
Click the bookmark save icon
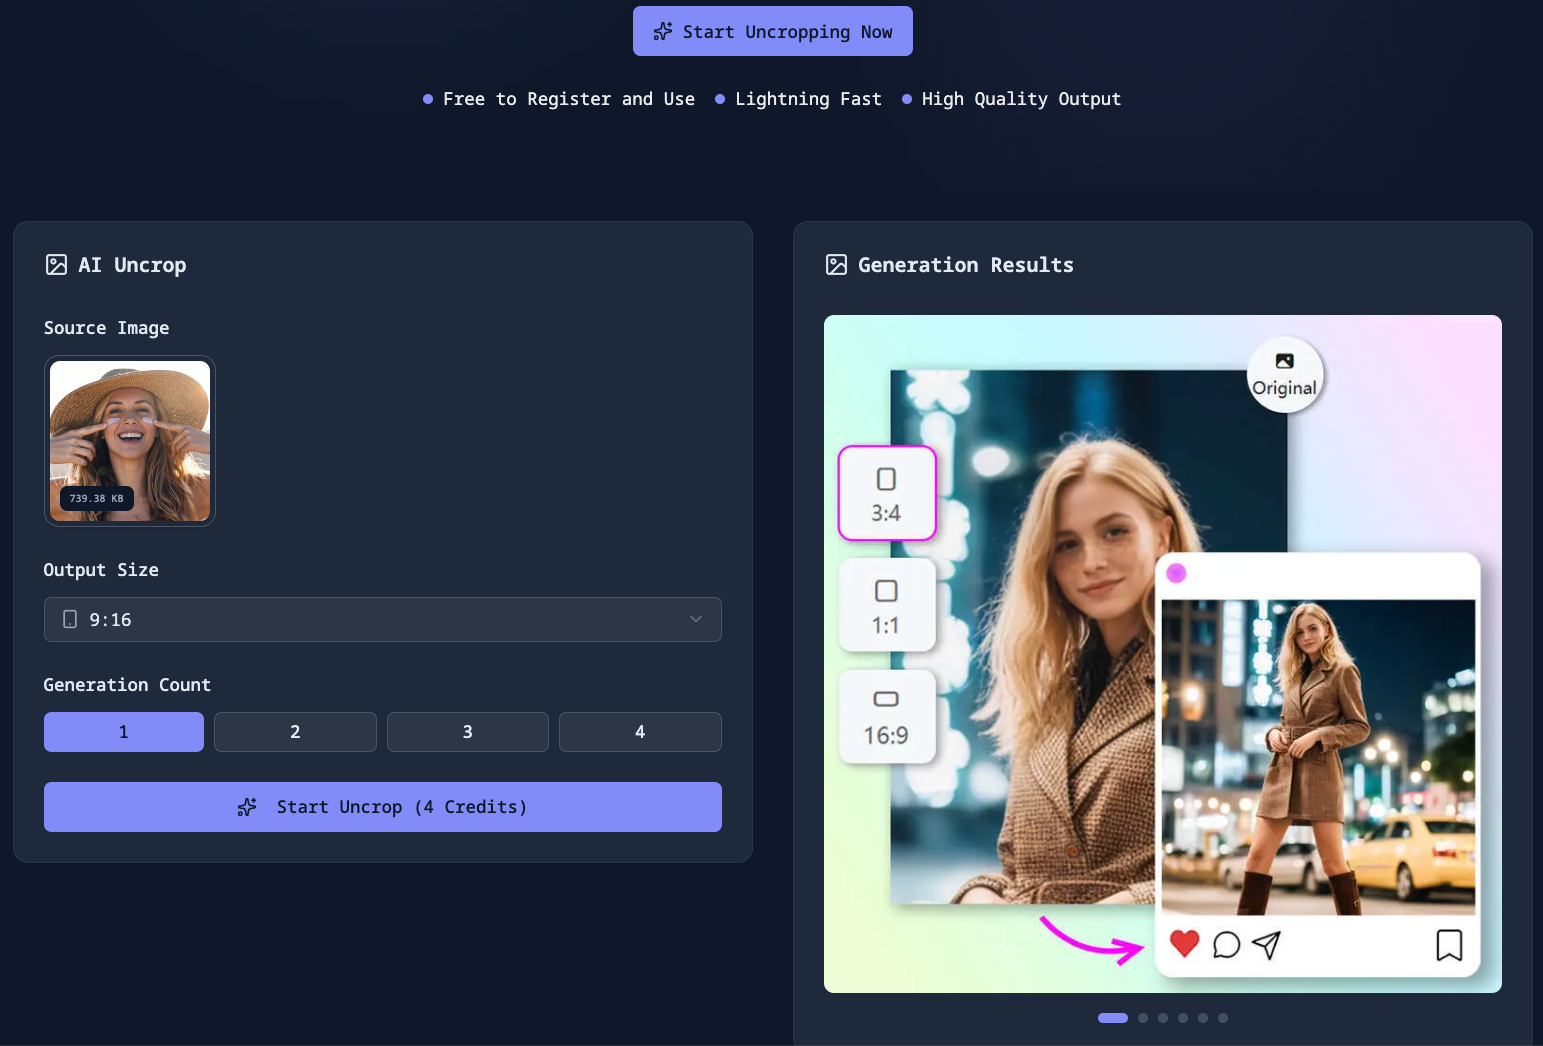1449,945
